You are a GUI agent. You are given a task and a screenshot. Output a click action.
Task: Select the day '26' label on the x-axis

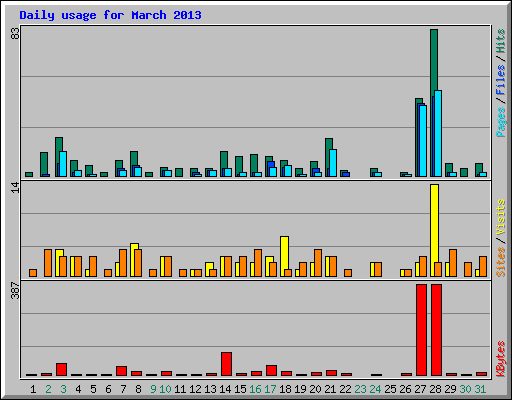[x=405, y=389]
